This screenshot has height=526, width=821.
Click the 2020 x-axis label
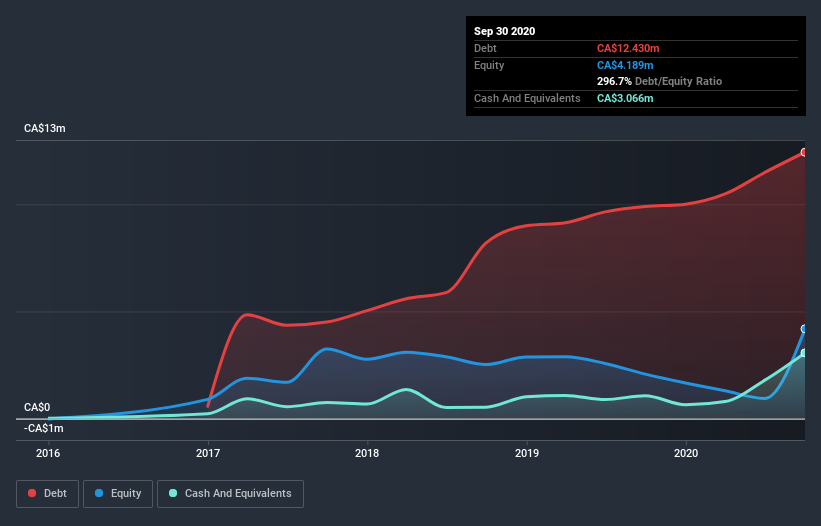[686, 453]
